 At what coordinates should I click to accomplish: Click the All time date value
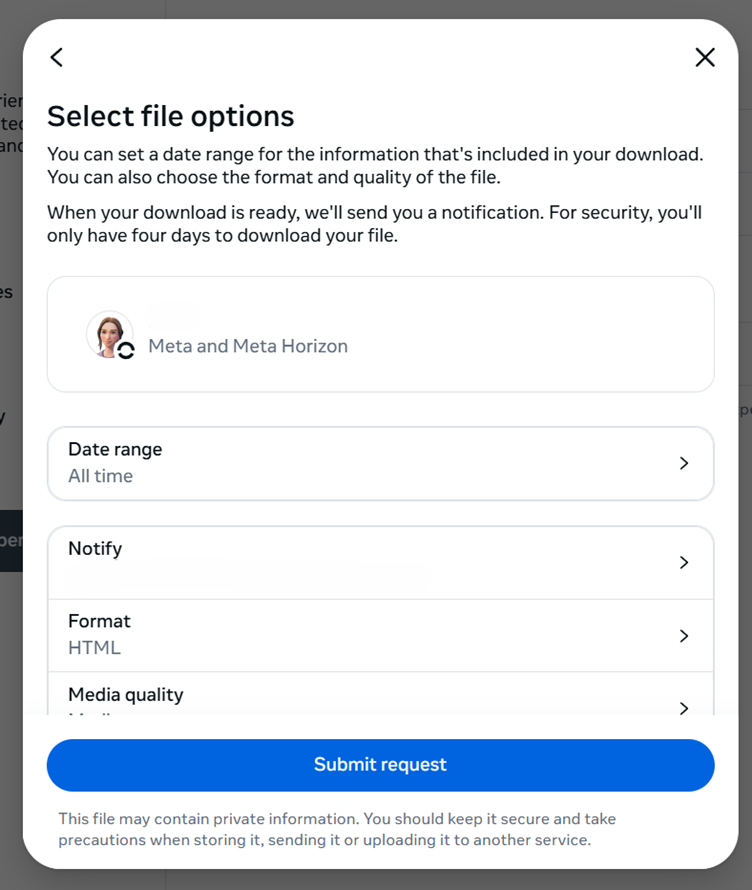pos(100,476)
